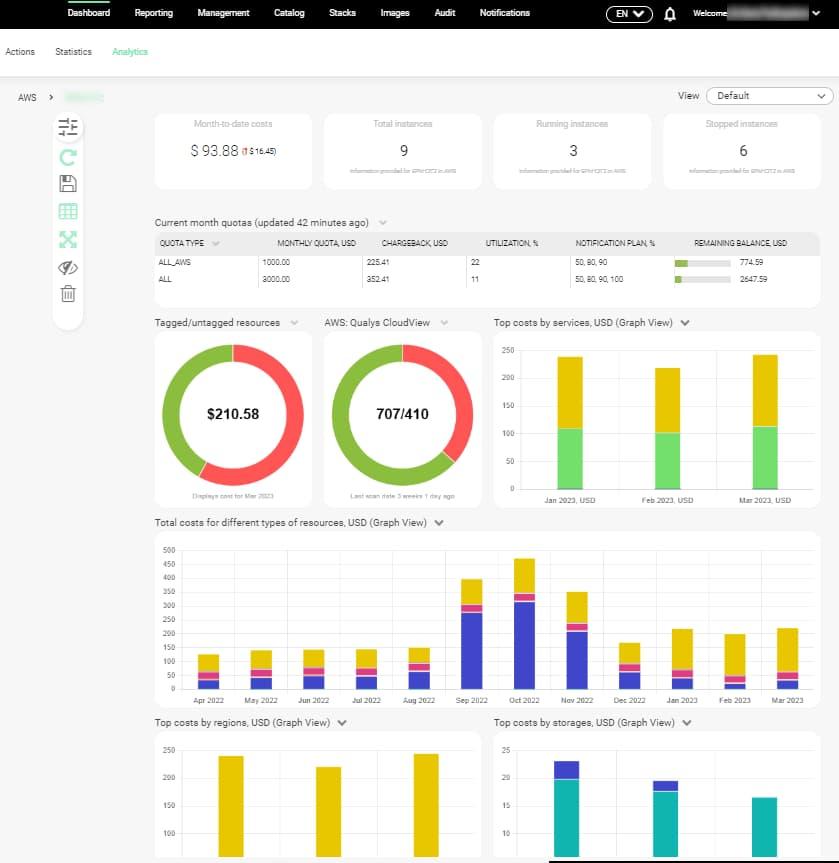Open the user account menu
The height and width of the screenshot is (863, 839).
[815, 14]
